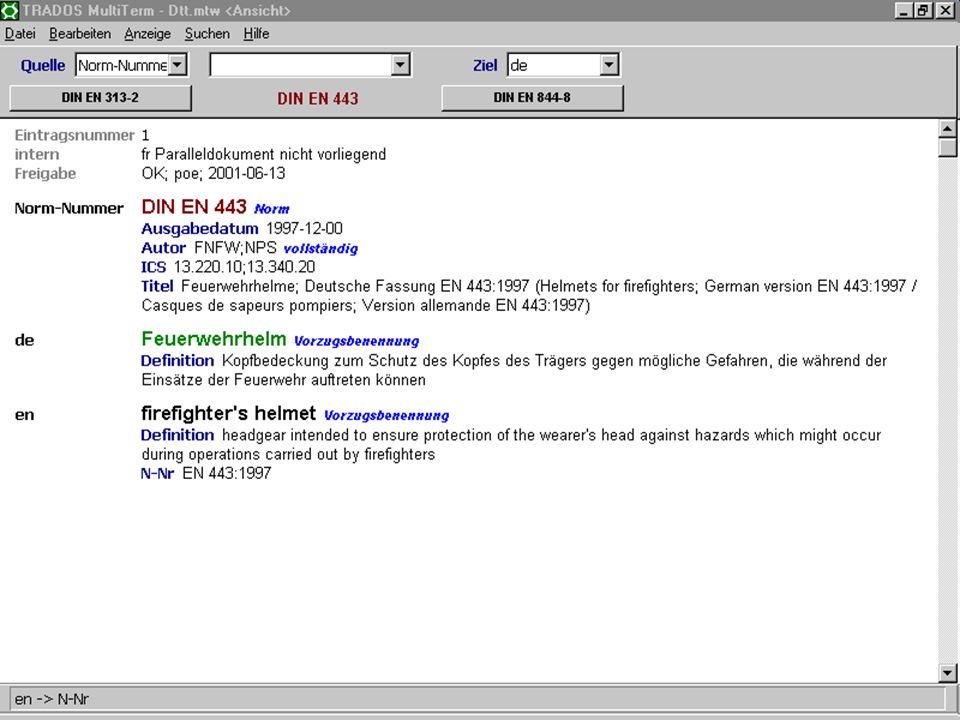Click the Freigabe value 'OK; poe; 2001-06-13'
The height and width of the screenshot is (720, 960).
click(213, 173)
